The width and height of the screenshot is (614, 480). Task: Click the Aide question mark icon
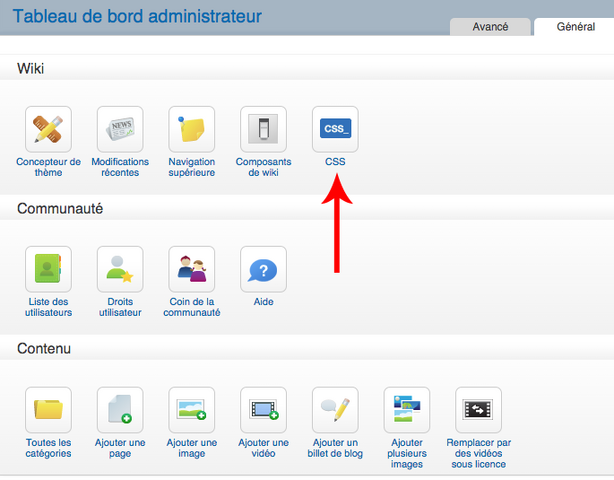pos(263,269)
